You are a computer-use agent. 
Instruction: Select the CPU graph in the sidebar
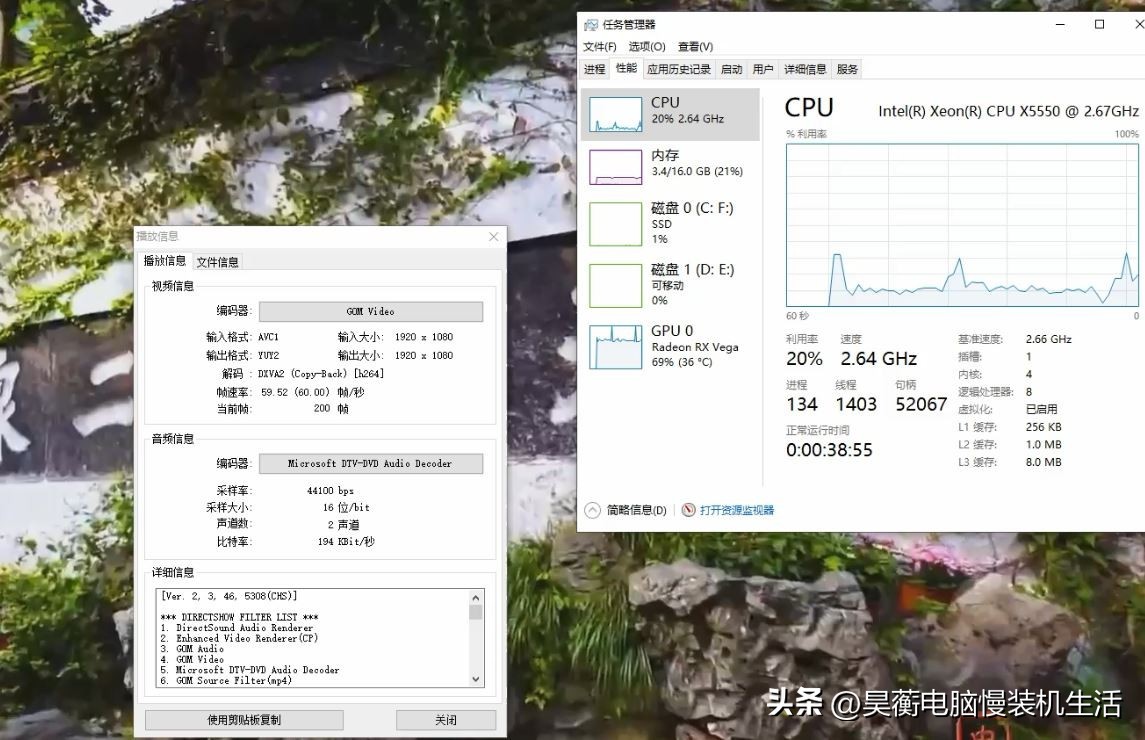(x=655, y=114)
